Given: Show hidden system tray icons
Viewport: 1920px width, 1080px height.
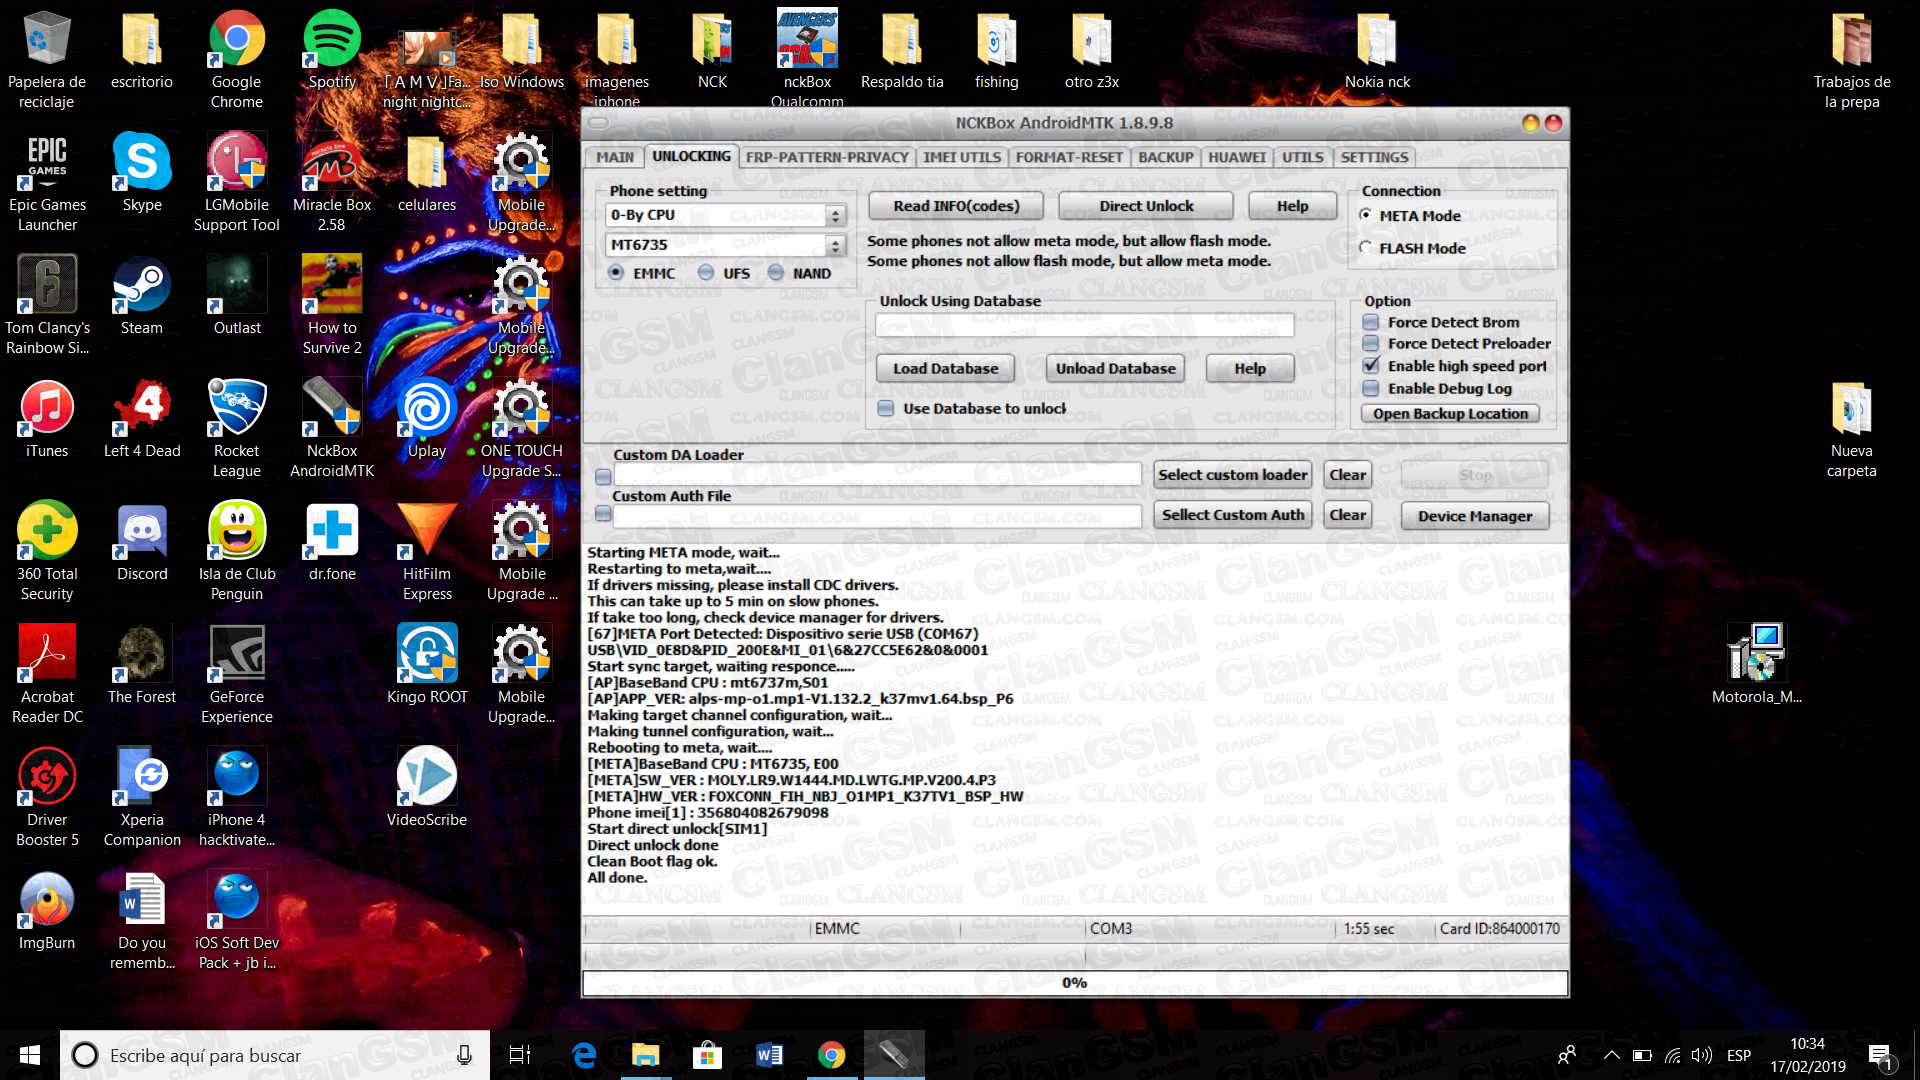Looking at the screenshot, I should (1611, 1055).
